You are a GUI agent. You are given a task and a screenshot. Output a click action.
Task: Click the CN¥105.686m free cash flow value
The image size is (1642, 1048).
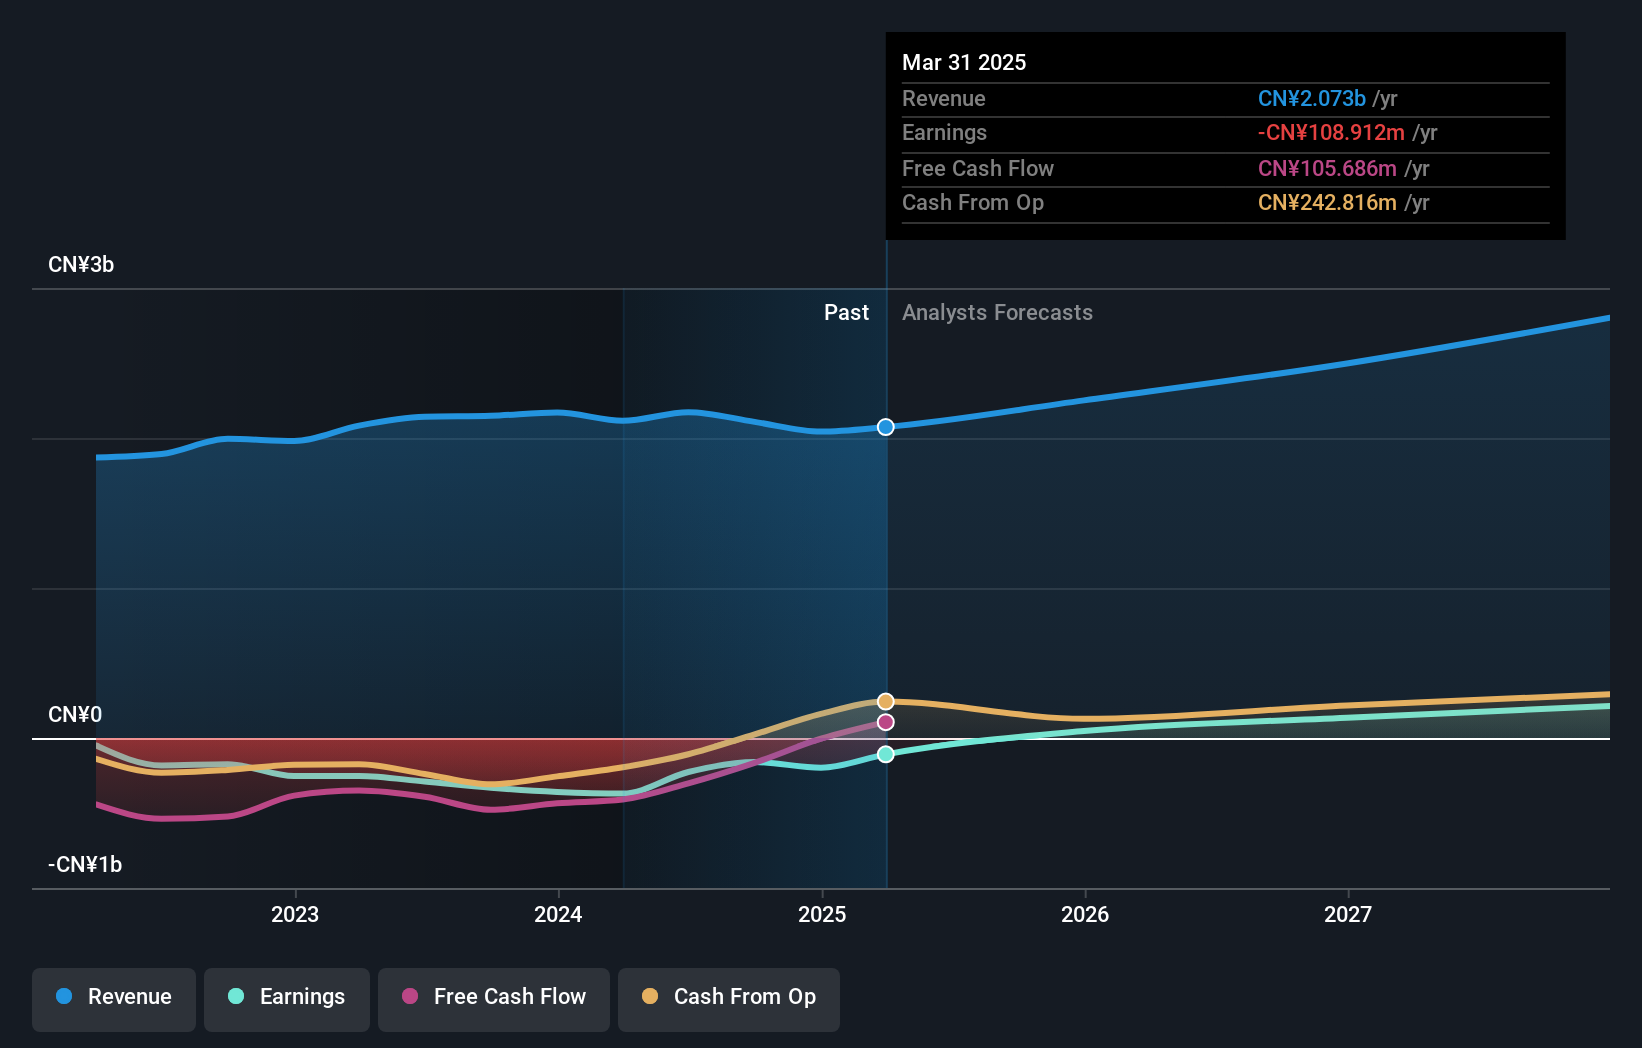click(1327, 169)
